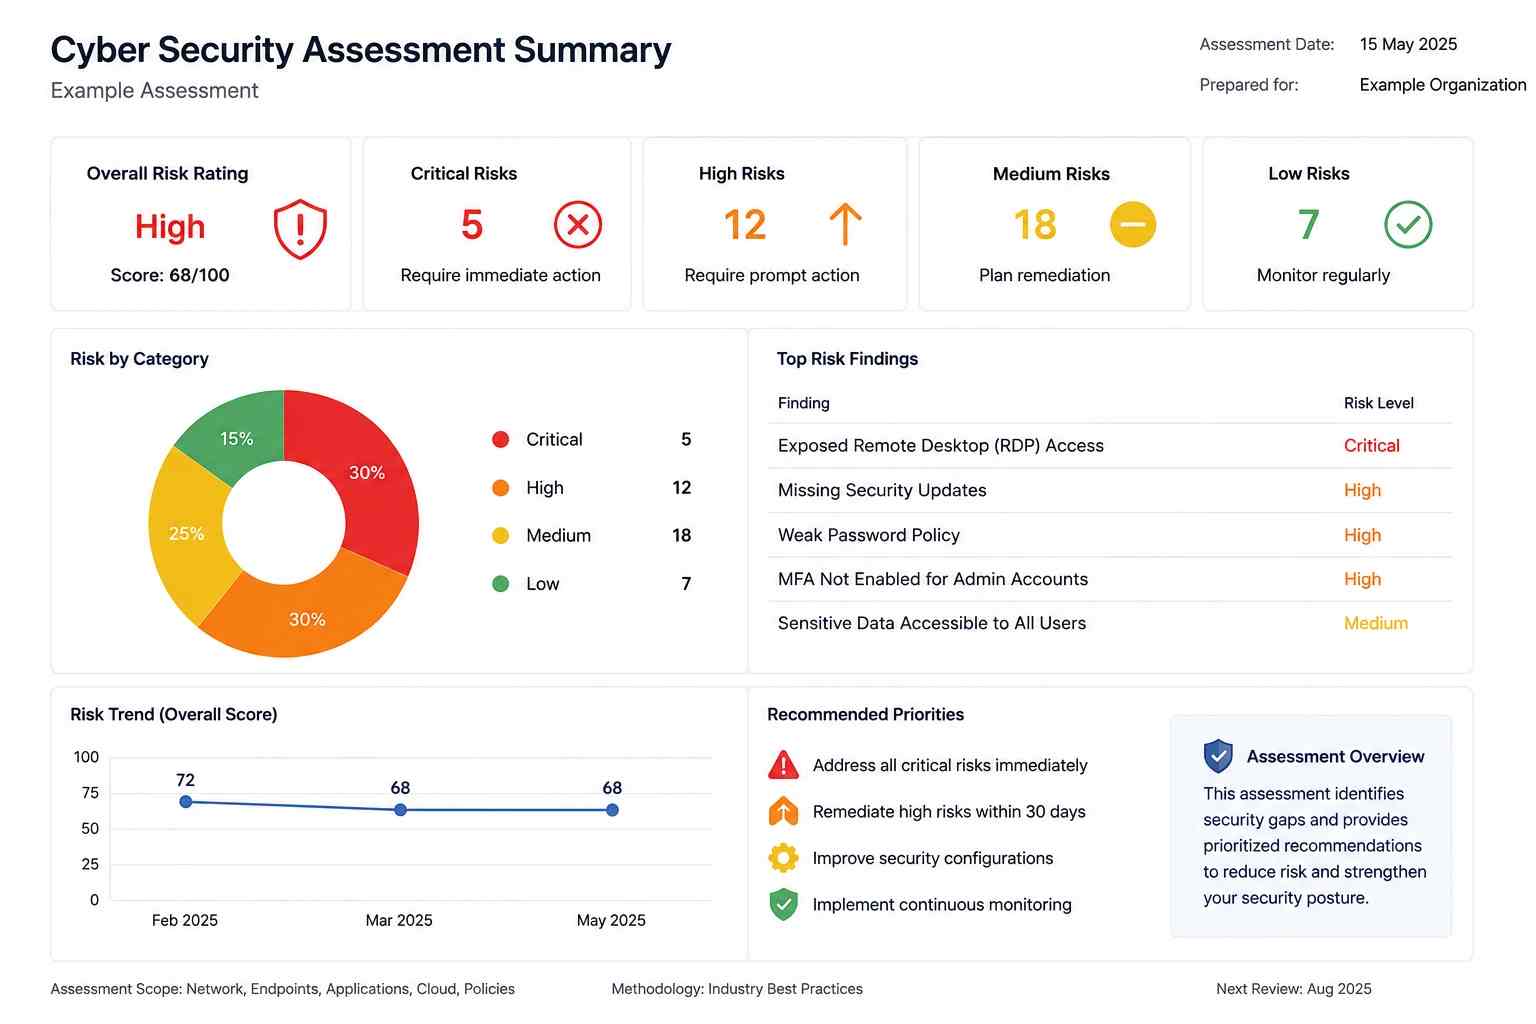
Task: Click the Risk Trend (Overall Score) heading
Action: tap(174, 714)
